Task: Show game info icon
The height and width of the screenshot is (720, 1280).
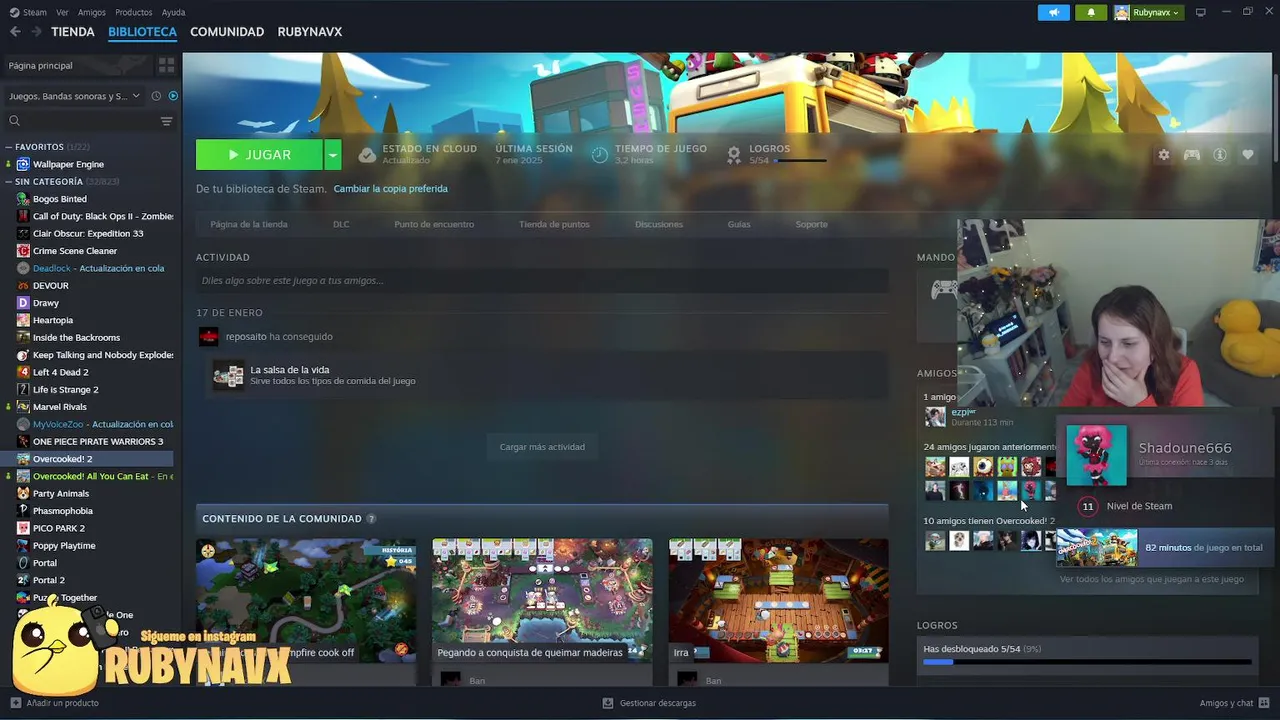Action: 1220,155
